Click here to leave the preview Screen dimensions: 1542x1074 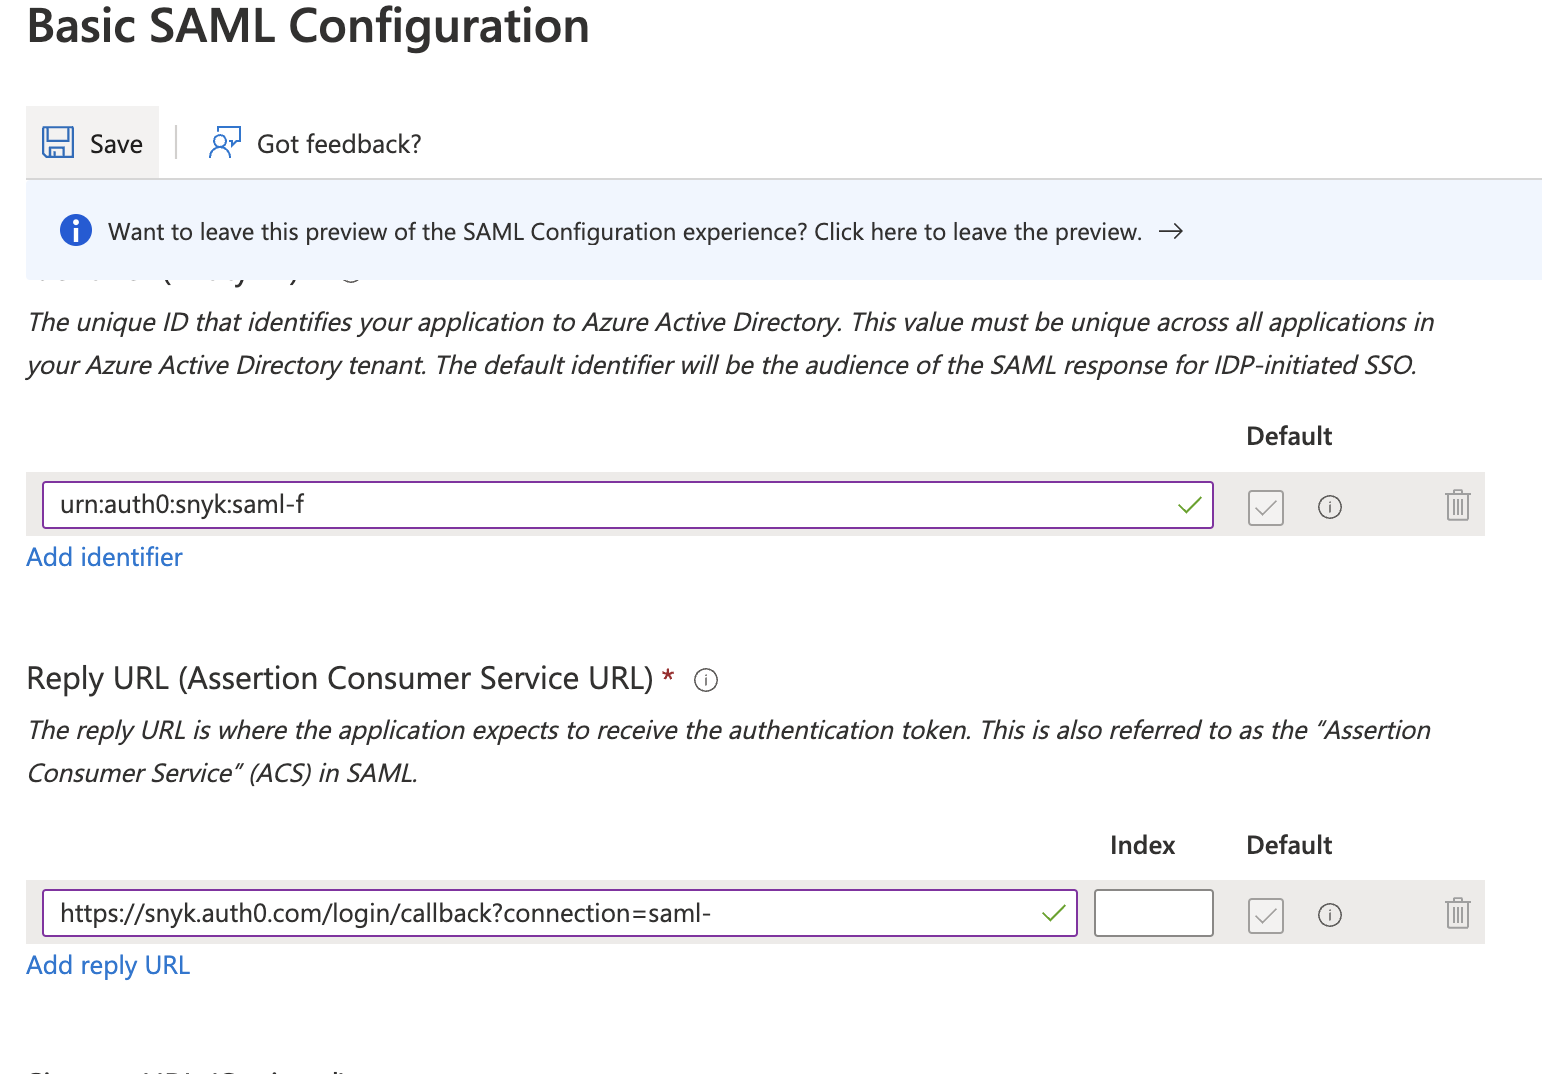pos(976,231)
